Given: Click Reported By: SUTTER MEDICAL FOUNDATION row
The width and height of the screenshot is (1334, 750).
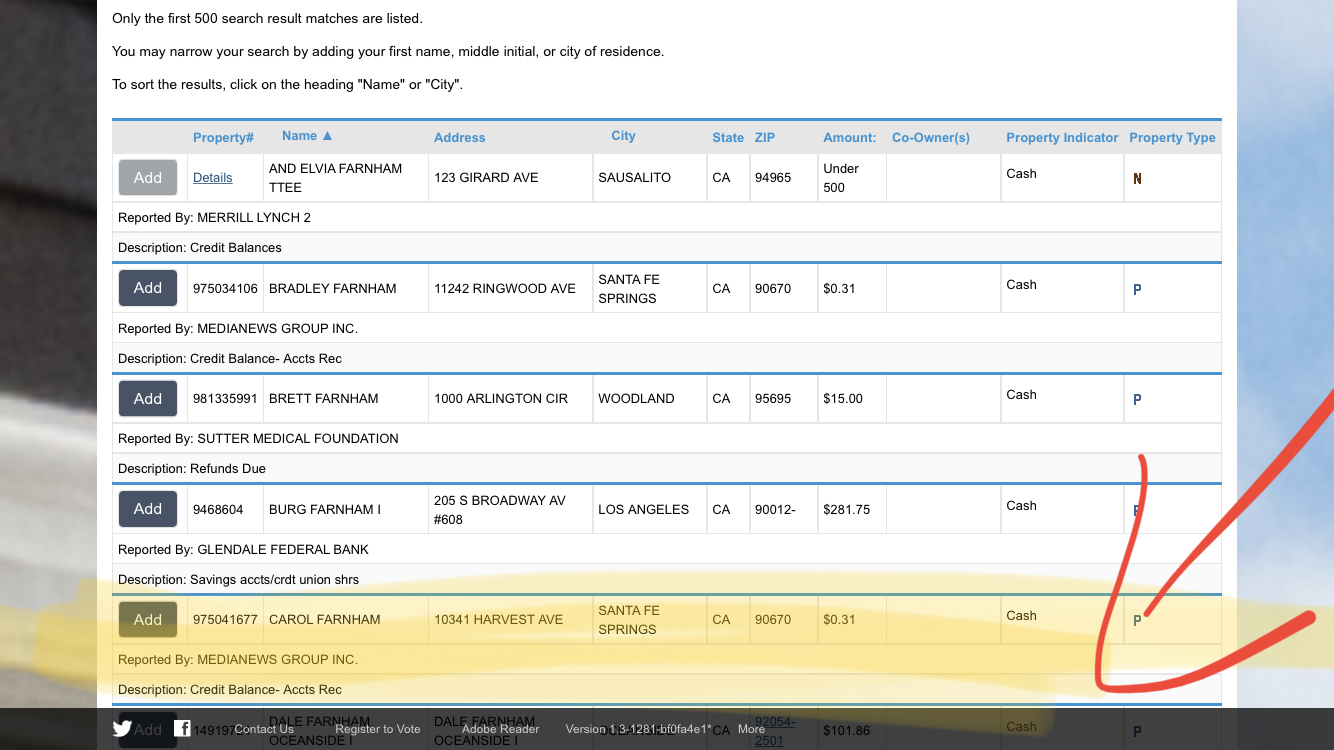Looking at the screenshot, I should [x=667, y=438].
